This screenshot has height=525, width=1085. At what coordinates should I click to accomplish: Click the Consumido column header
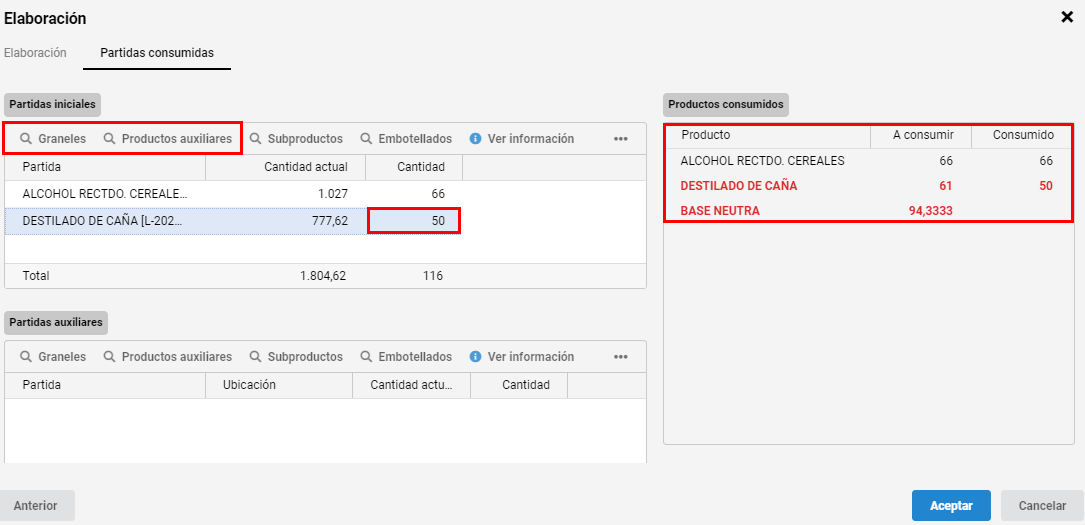coord(1022,135)
